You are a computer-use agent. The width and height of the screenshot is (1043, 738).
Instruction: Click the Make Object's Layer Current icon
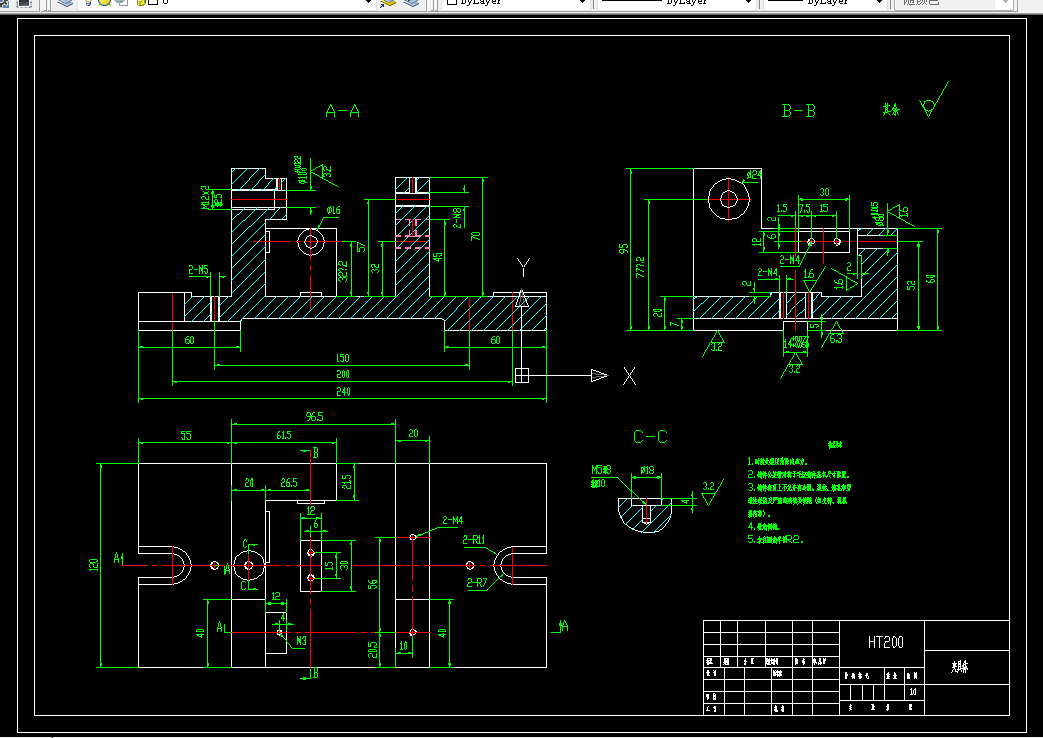point(388,3)
